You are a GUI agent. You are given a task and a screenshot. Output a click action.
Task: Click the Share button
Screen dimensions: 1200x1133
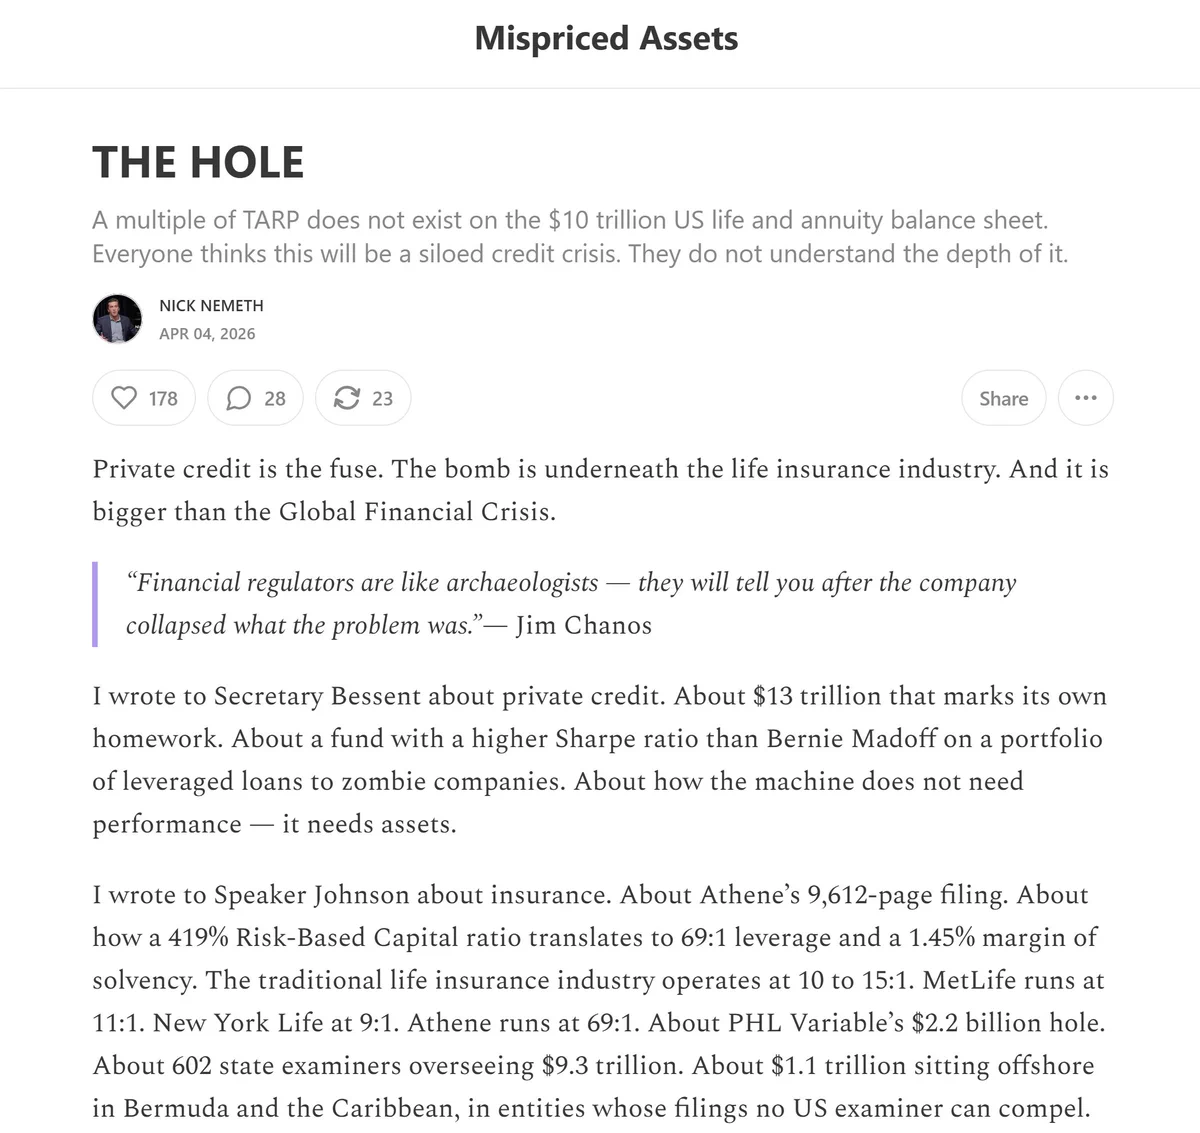click(1003, 398)
